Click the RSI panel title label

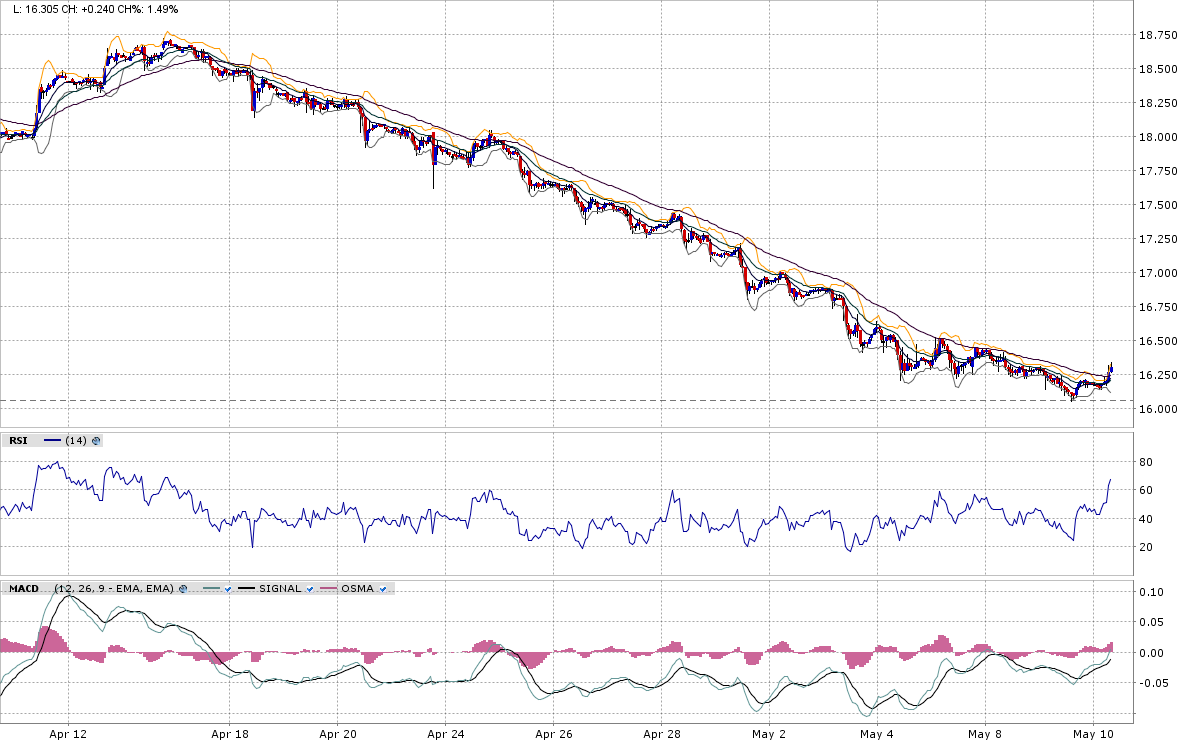point(18,440)
